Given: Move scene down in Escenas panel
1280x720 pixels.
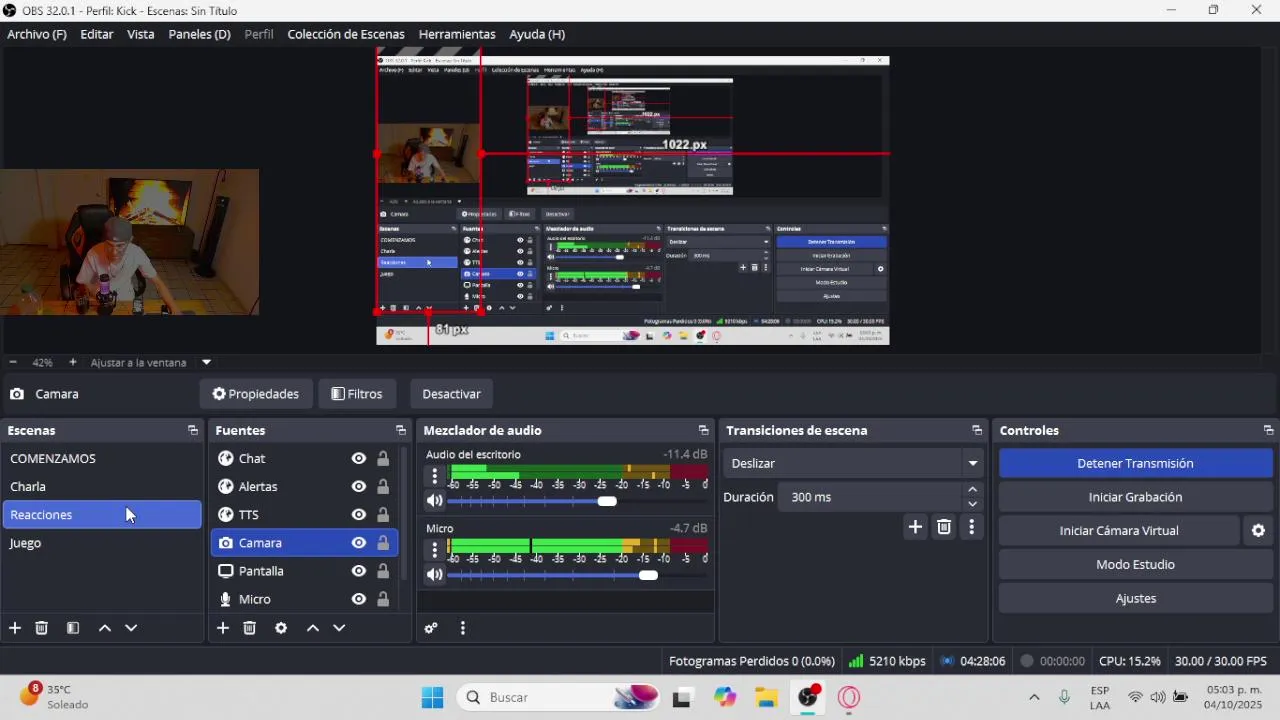Looking at the screenshot, I should [131, 628].
